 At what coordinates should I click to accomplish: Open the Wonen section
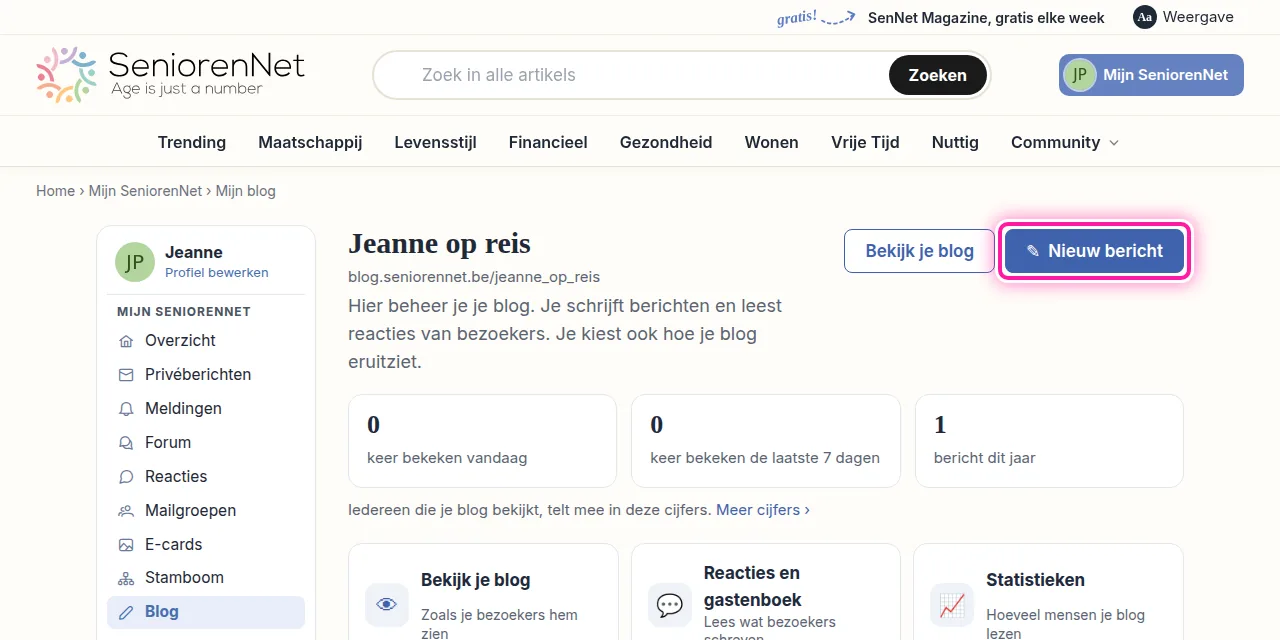tap(772, 142)
